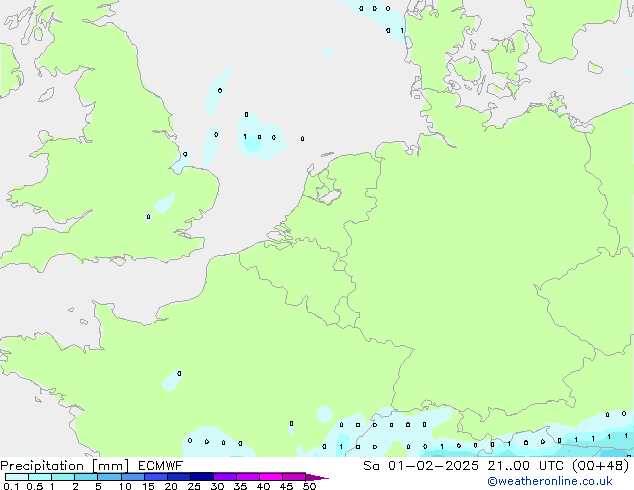Pick the 40–45 mm magenta legend swatch
The image size is (634, 490).
click(x=271, y=477)
